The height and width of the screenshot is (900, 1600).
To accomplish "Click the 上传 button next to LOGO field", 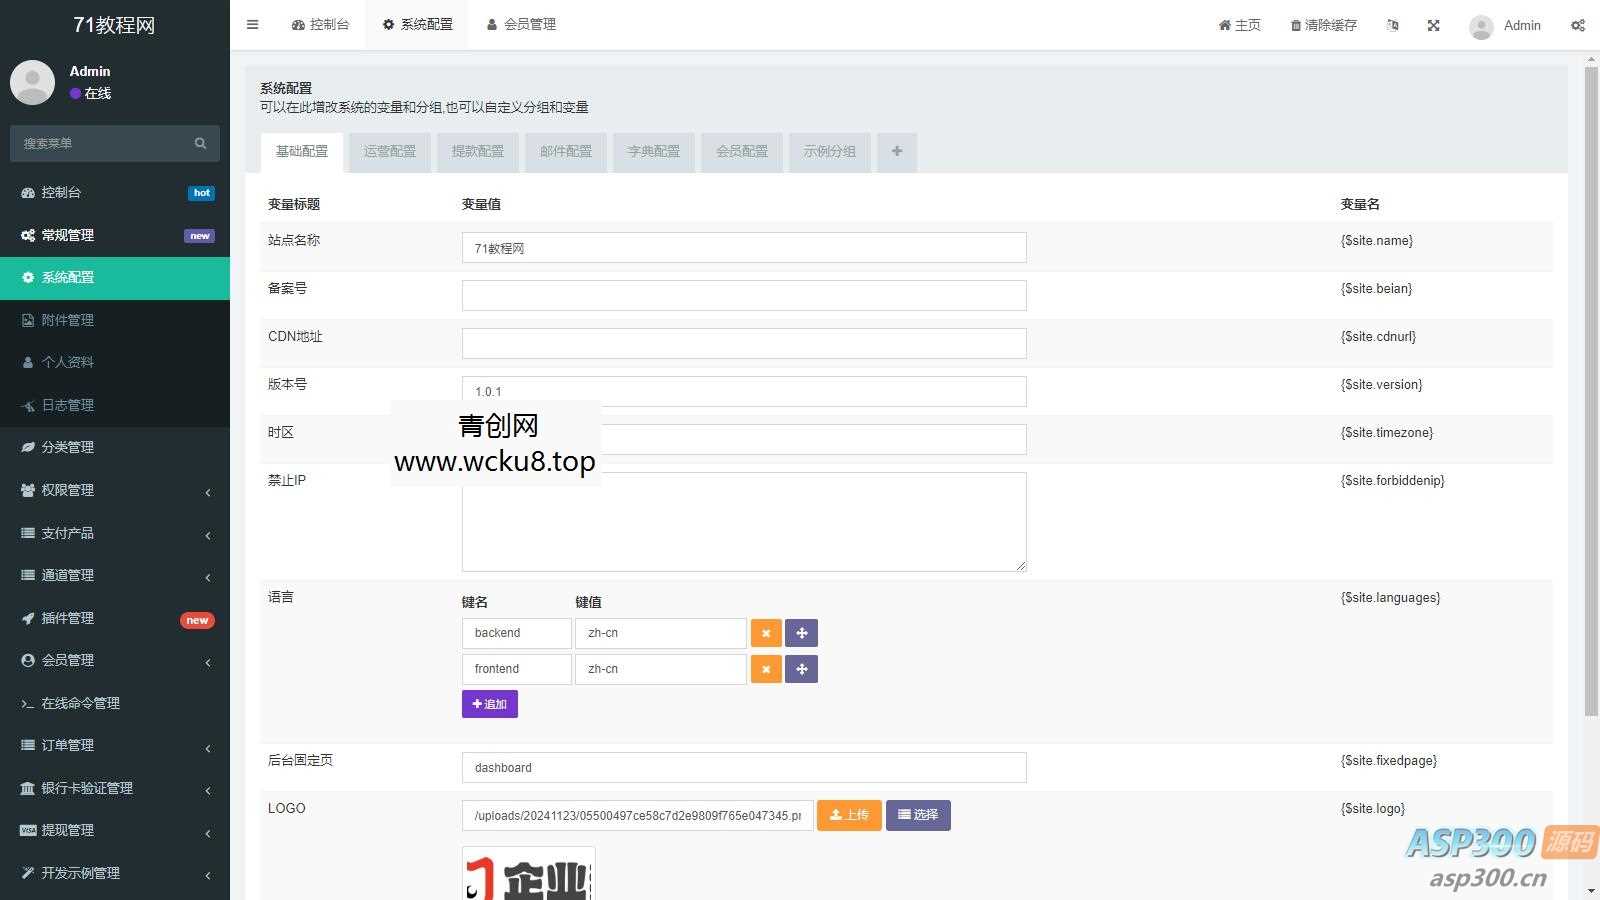I will (848, 815).
